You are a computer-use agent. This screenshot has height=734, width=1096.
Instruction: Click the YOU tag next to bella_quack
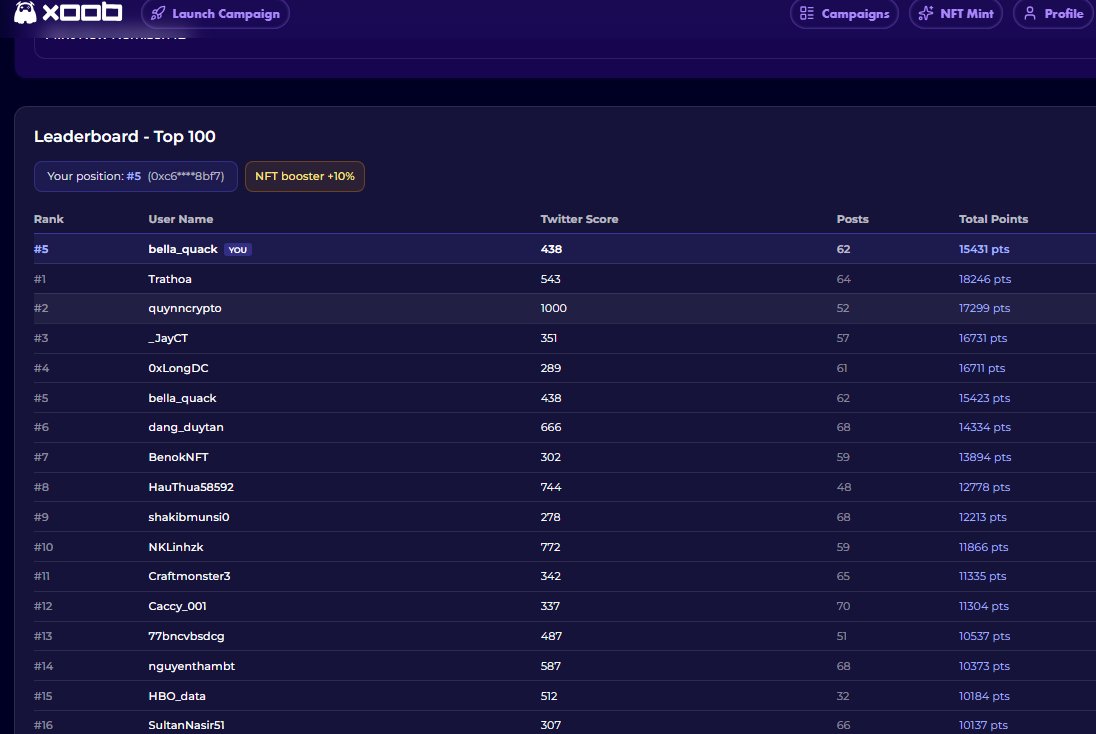tap(238, 250)
